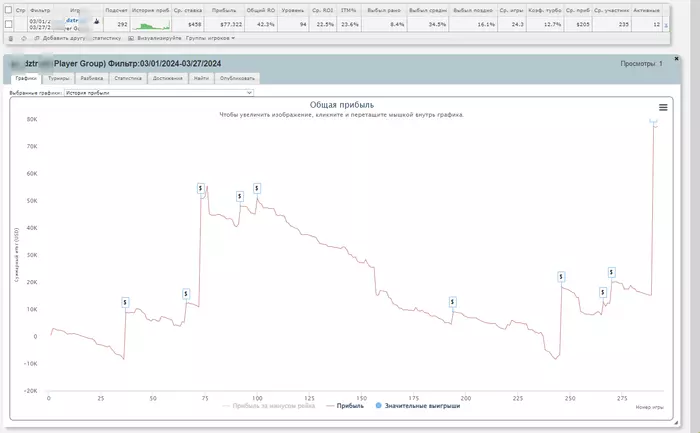Sort by the 'ITM%' column header

coord(348,10)
